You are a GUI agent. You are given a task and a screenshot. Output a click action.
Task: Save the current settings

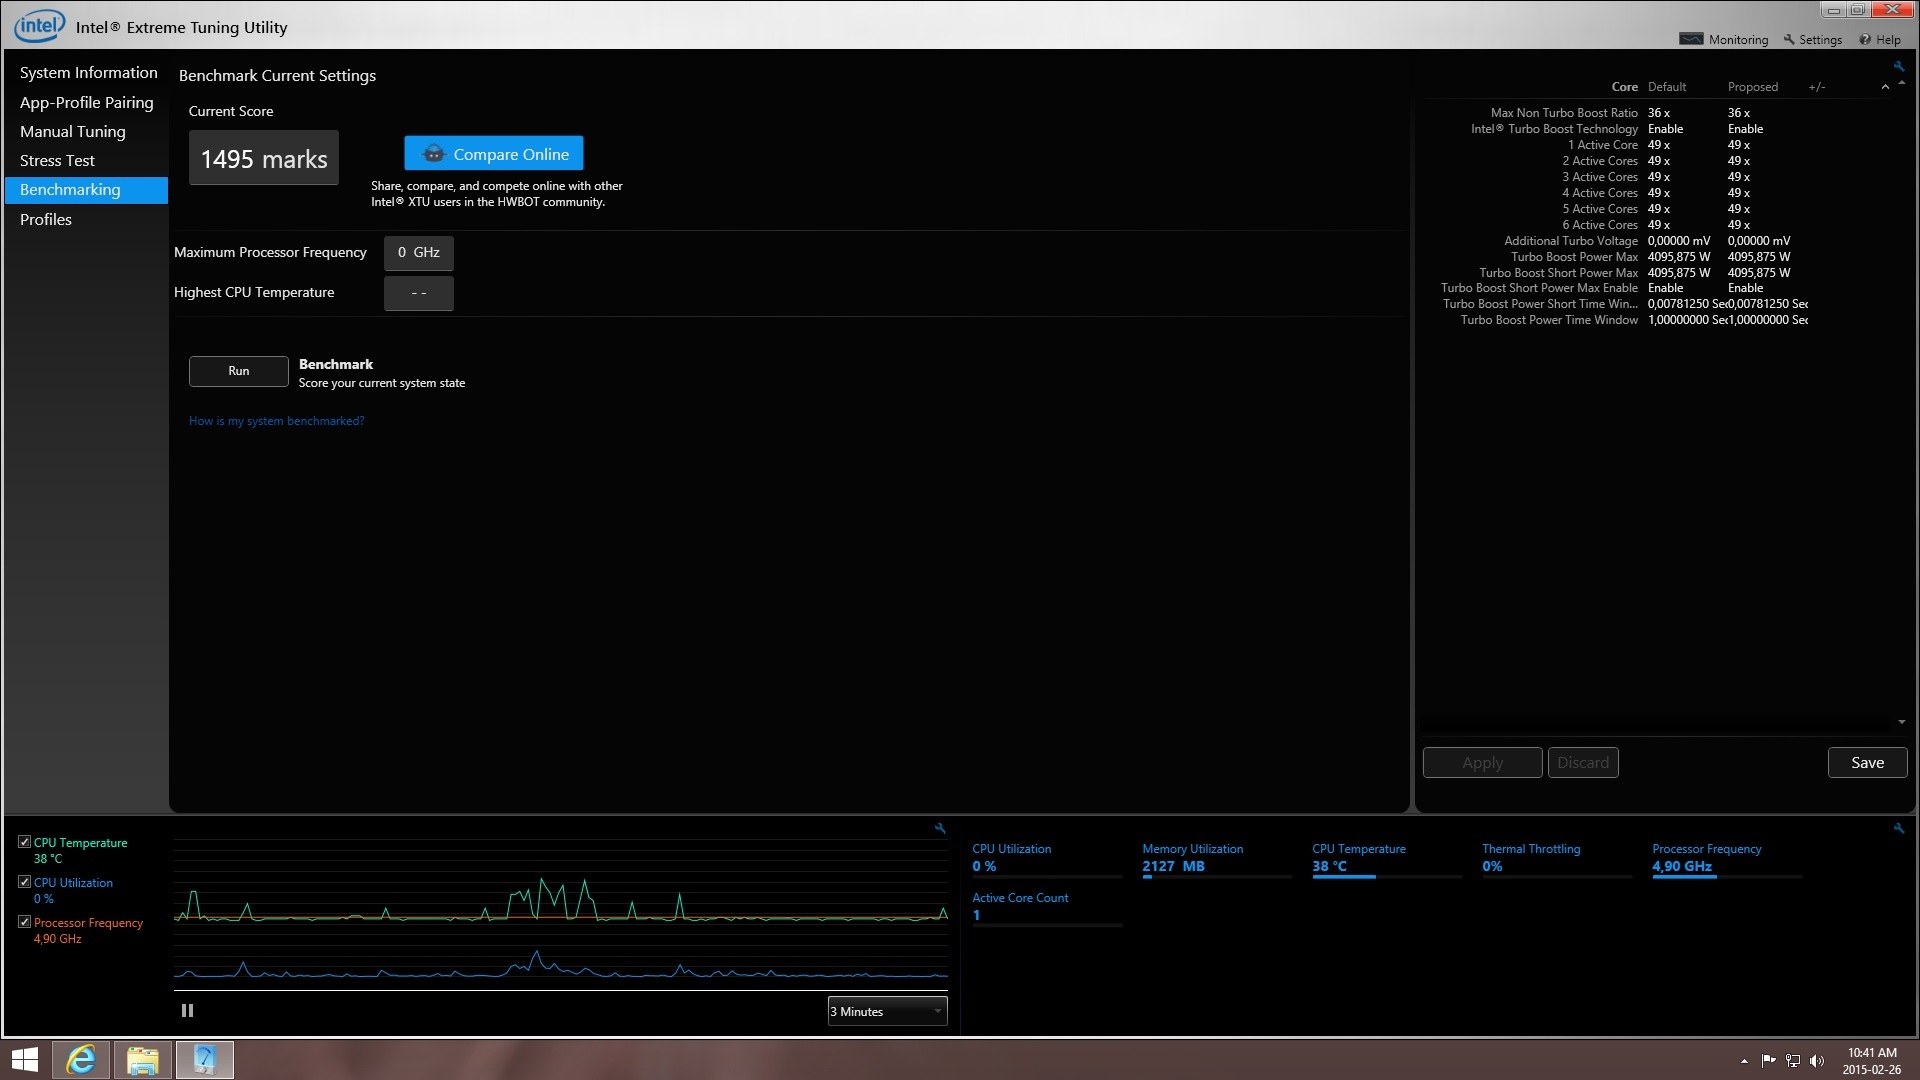pyautogui.click(x=1867, y=763)
